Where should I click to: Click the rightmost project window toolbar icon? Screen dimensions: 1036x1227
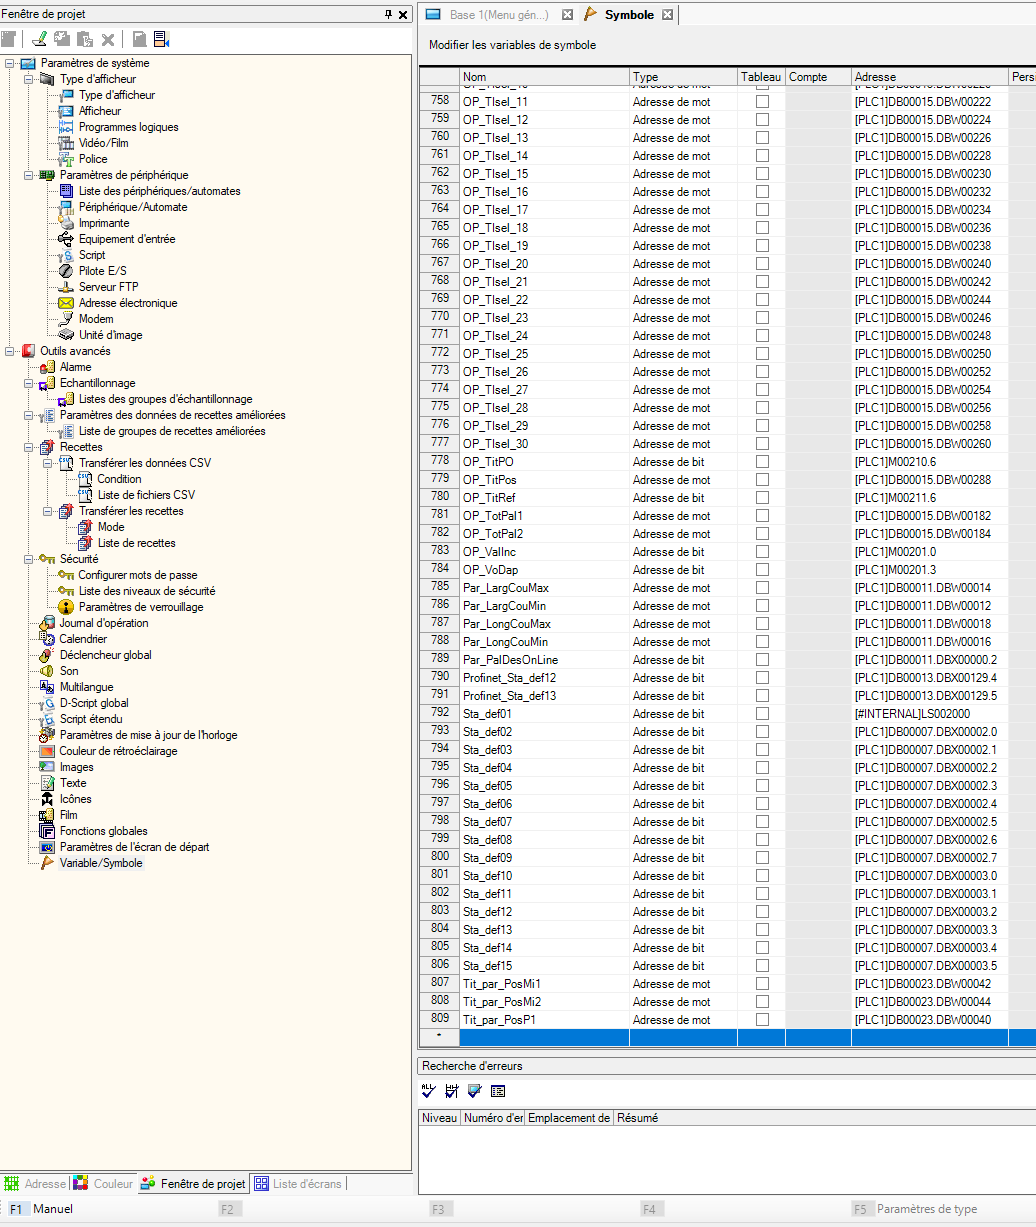[161, 39]
